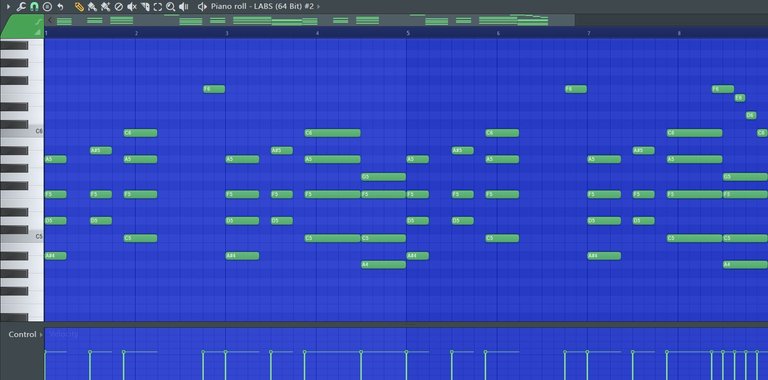Click bar 5 on the timeline ruler

pyautogui.click(x=408, y=33)
